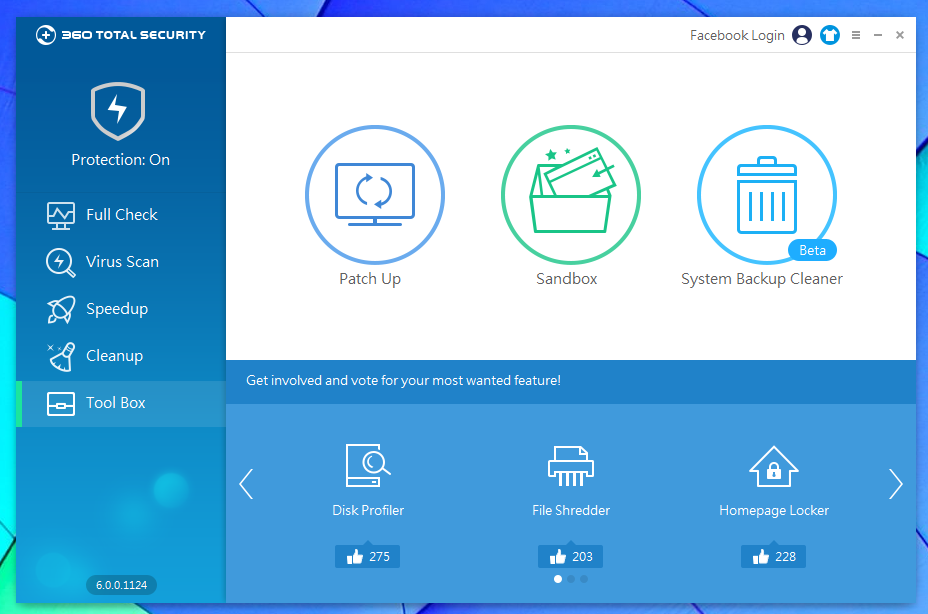Show next features with the right arrow
Image resolution: width=928 pixels, height=614 pixels.
[x=895, y=484]
